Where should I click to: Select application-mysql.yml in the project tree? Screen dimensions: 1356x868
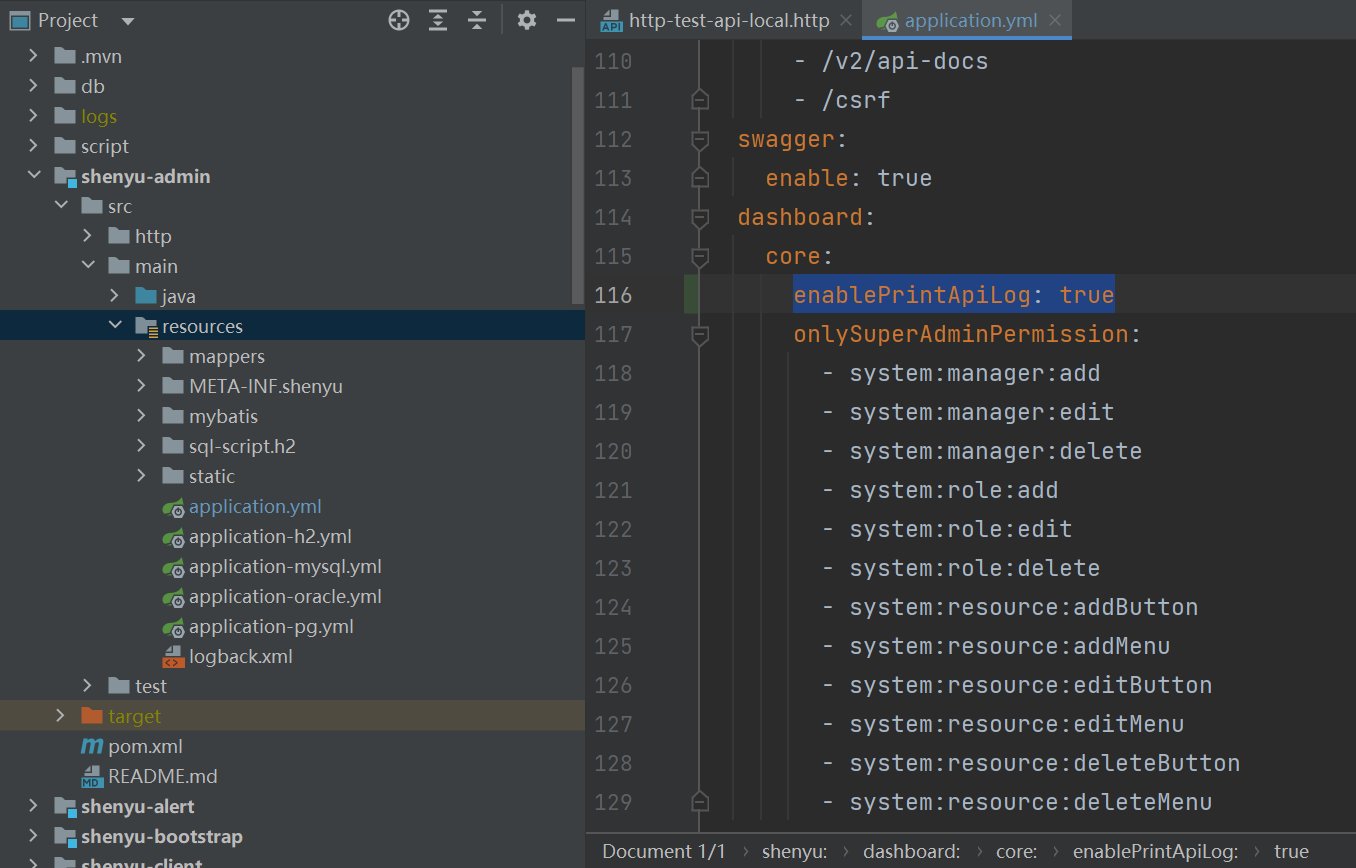click(x=285, y=567)
